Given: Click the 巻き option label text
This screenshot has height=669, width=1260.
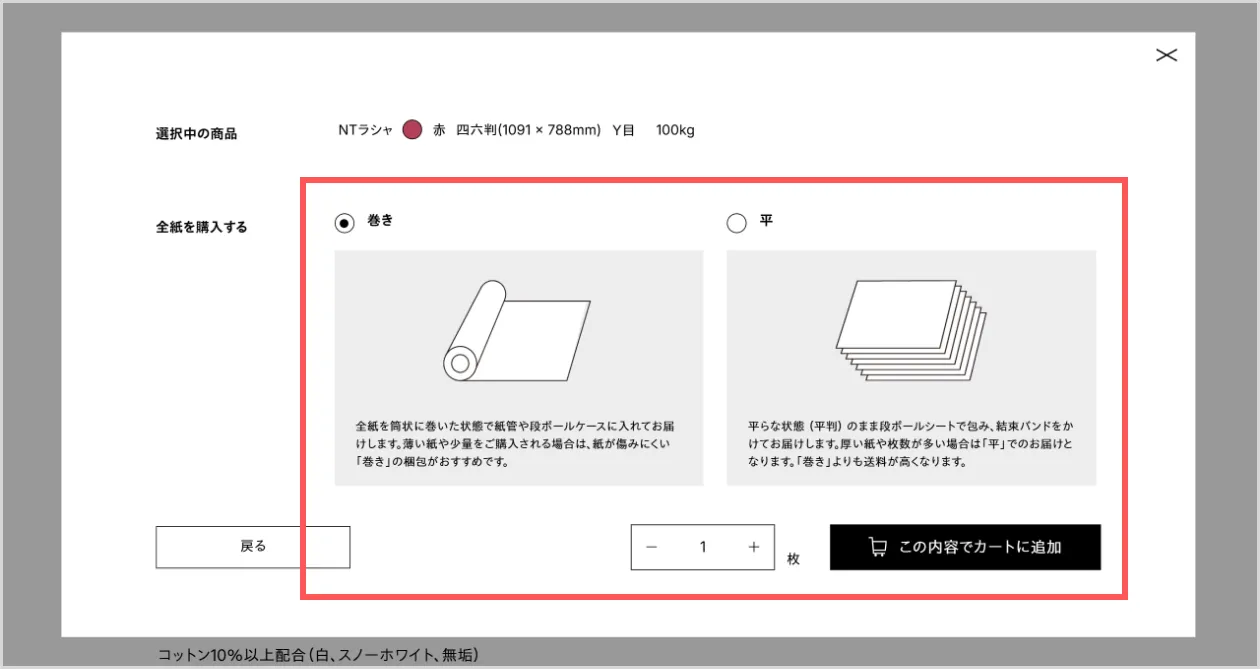Looking at the screenshot, I should pyautogui.click(x=381, y=221).
